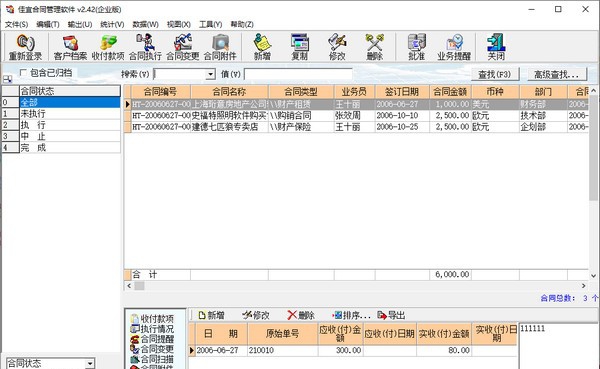Select 合同扫描 in lower left list
The height and width of the screenshot is (369, 600).
point(152,359)
